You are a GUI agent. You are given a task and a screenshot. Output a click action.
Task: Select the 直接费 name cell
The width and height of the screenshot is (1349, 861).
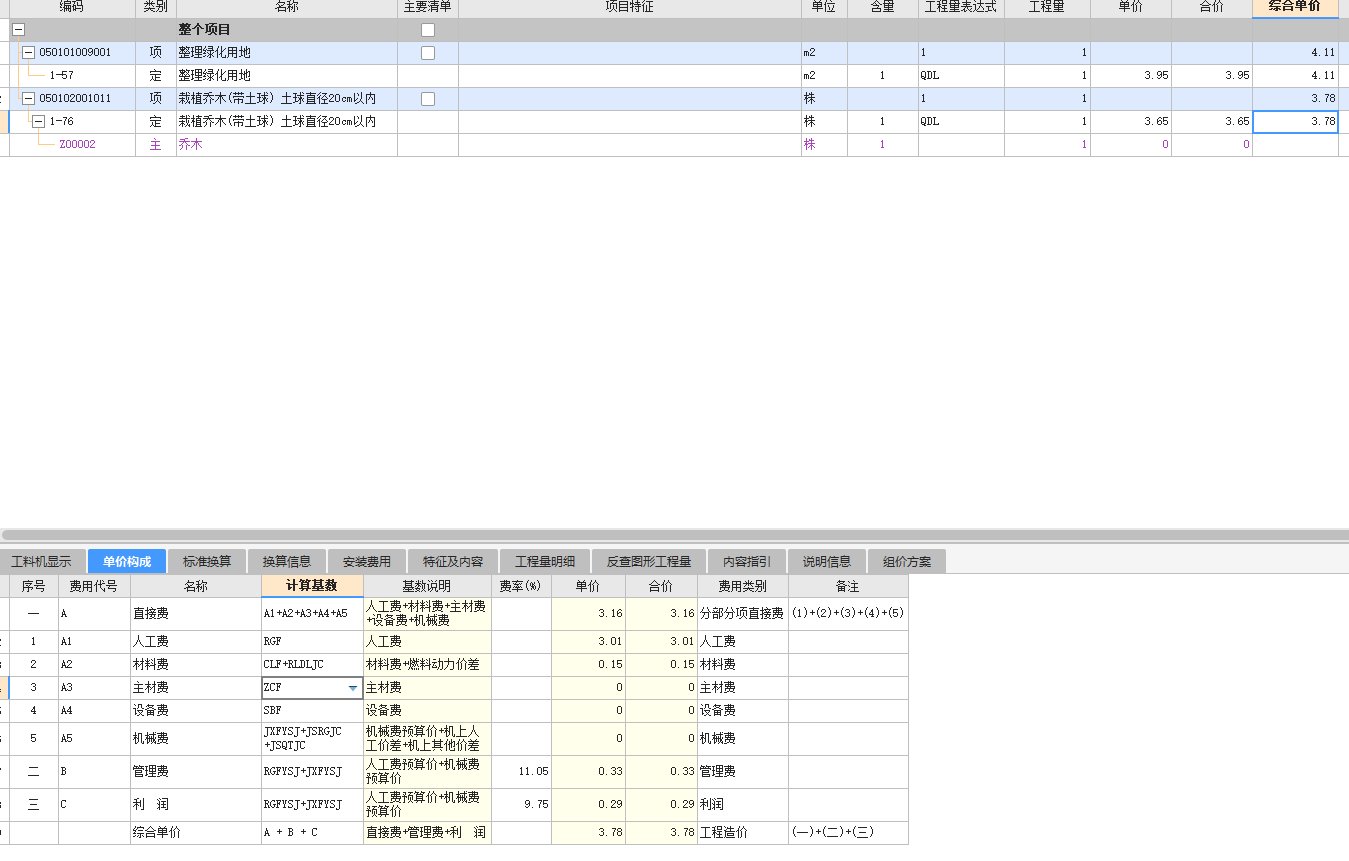click(x=196, y=614)
